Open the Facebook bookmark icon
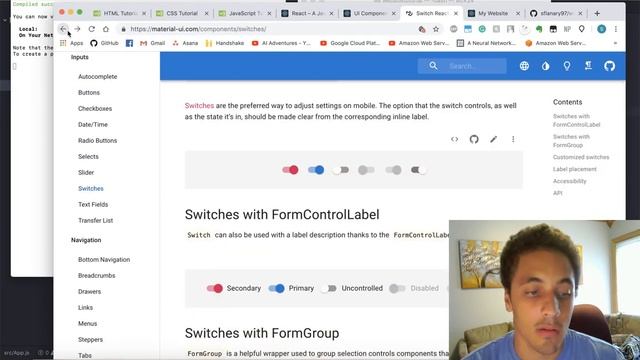Screen dimensions: 640x360 [129, 43]
